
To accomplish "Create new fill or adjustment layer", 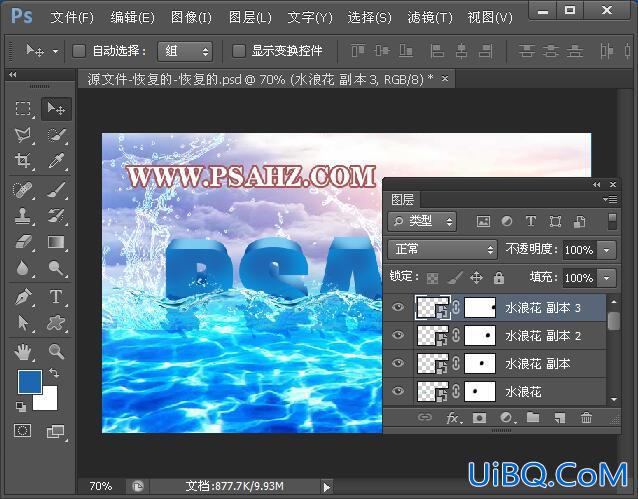I will (x=507, y=418).
